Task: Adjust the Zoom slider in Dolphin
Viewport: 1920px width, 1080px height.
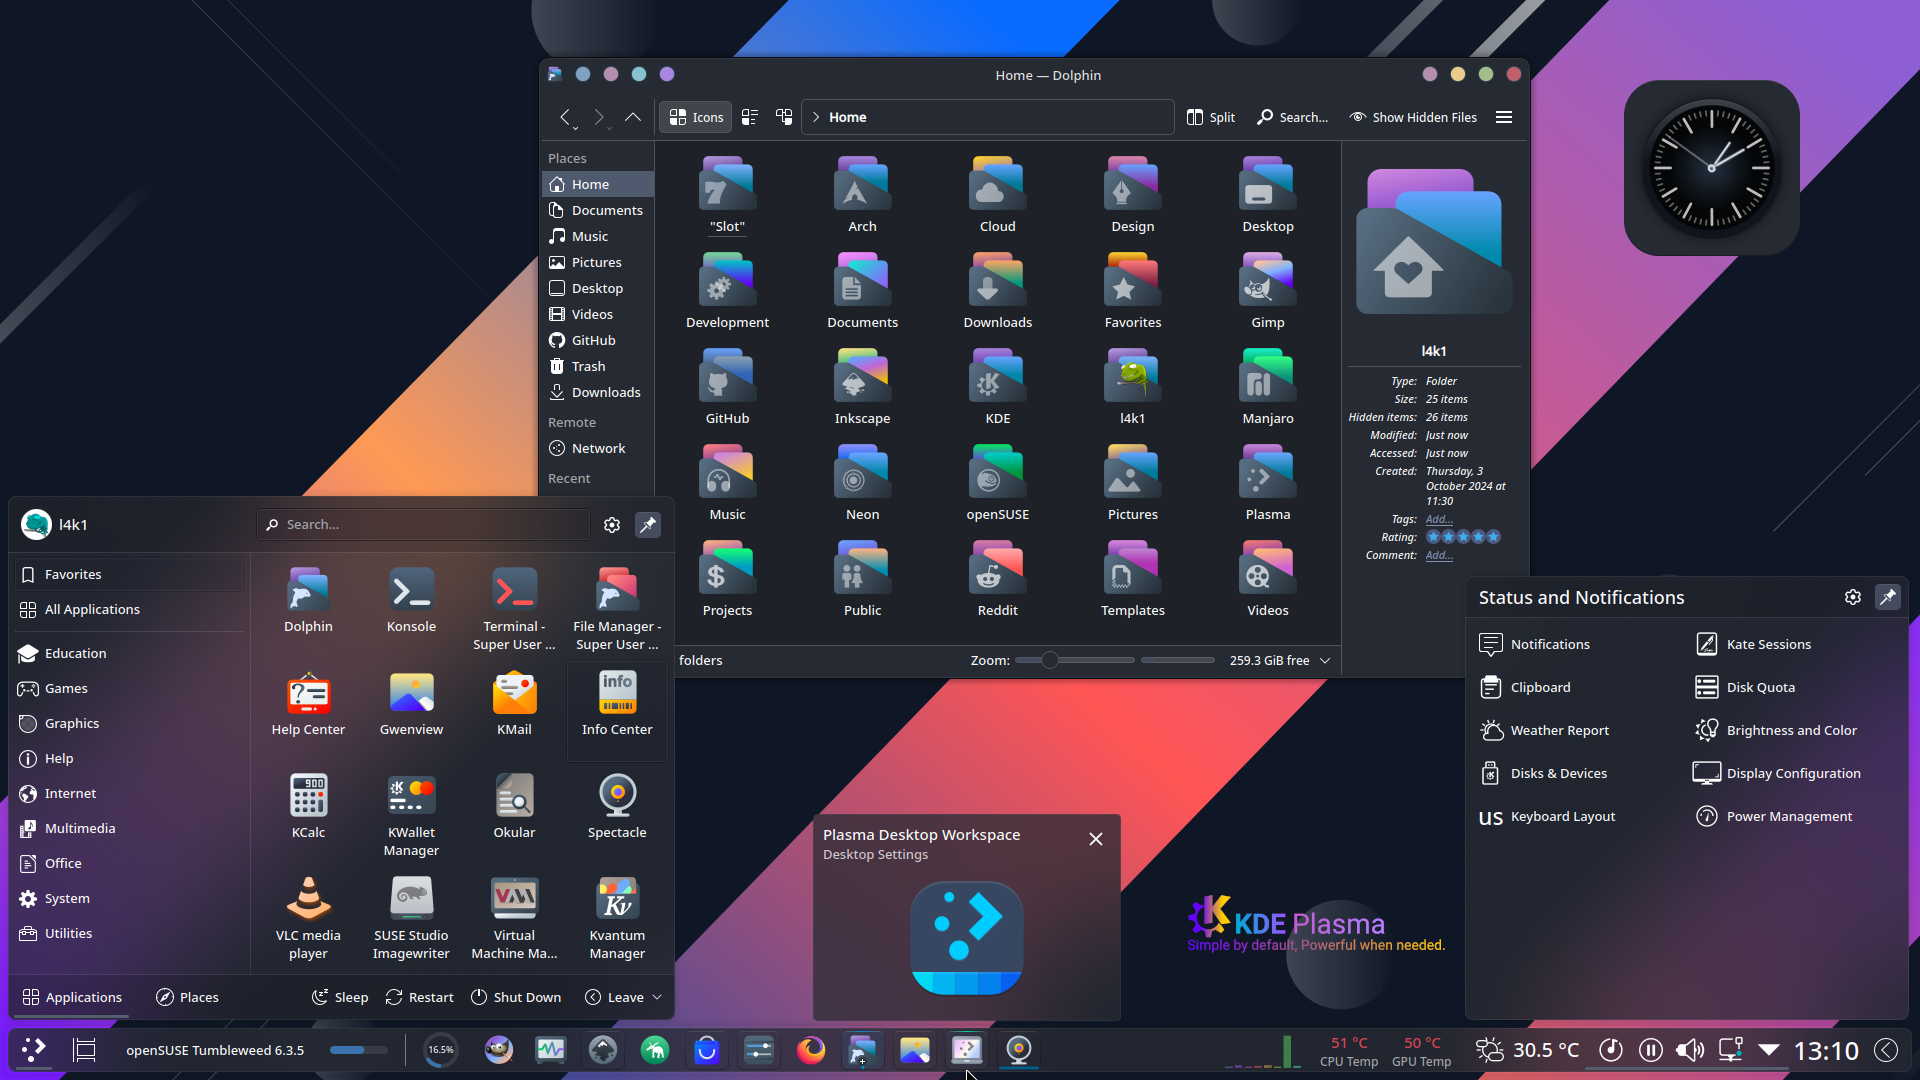Action: tap(1049, 660)
